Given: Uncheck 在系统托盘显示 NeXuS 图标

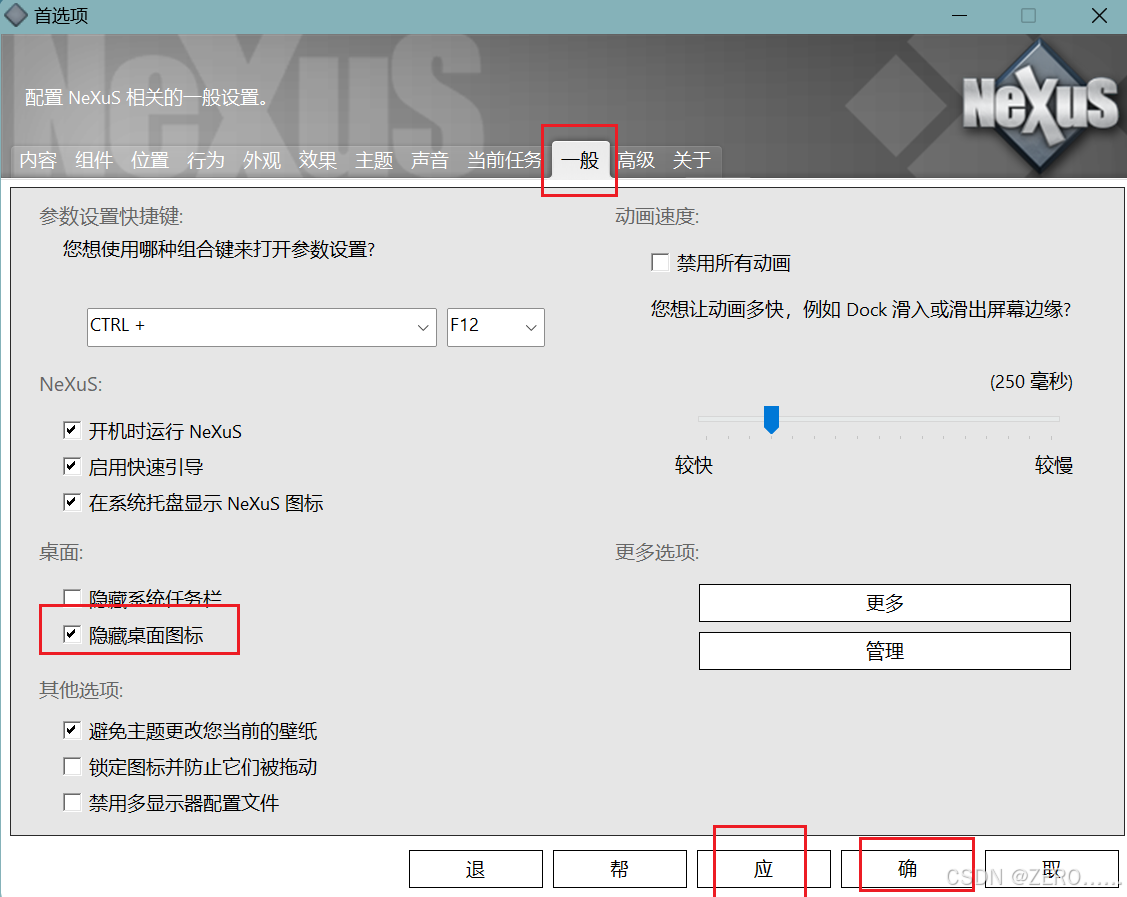Looking at the screenshot, I should pos(72,502).
